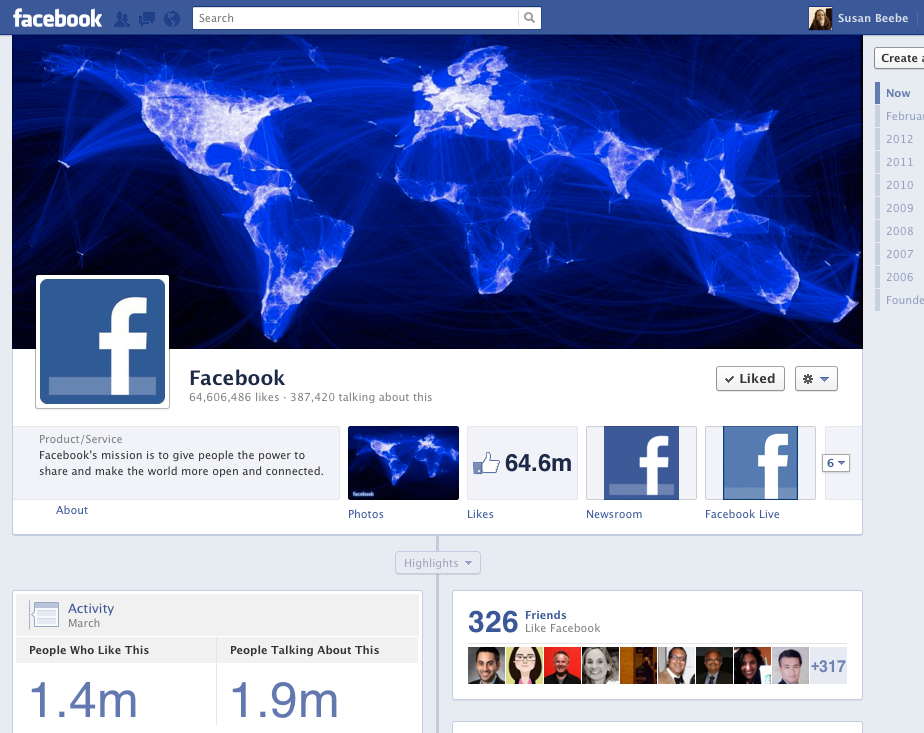924x733 pixels.
Task: Click the Activity box icon
Action: point(45,615)
